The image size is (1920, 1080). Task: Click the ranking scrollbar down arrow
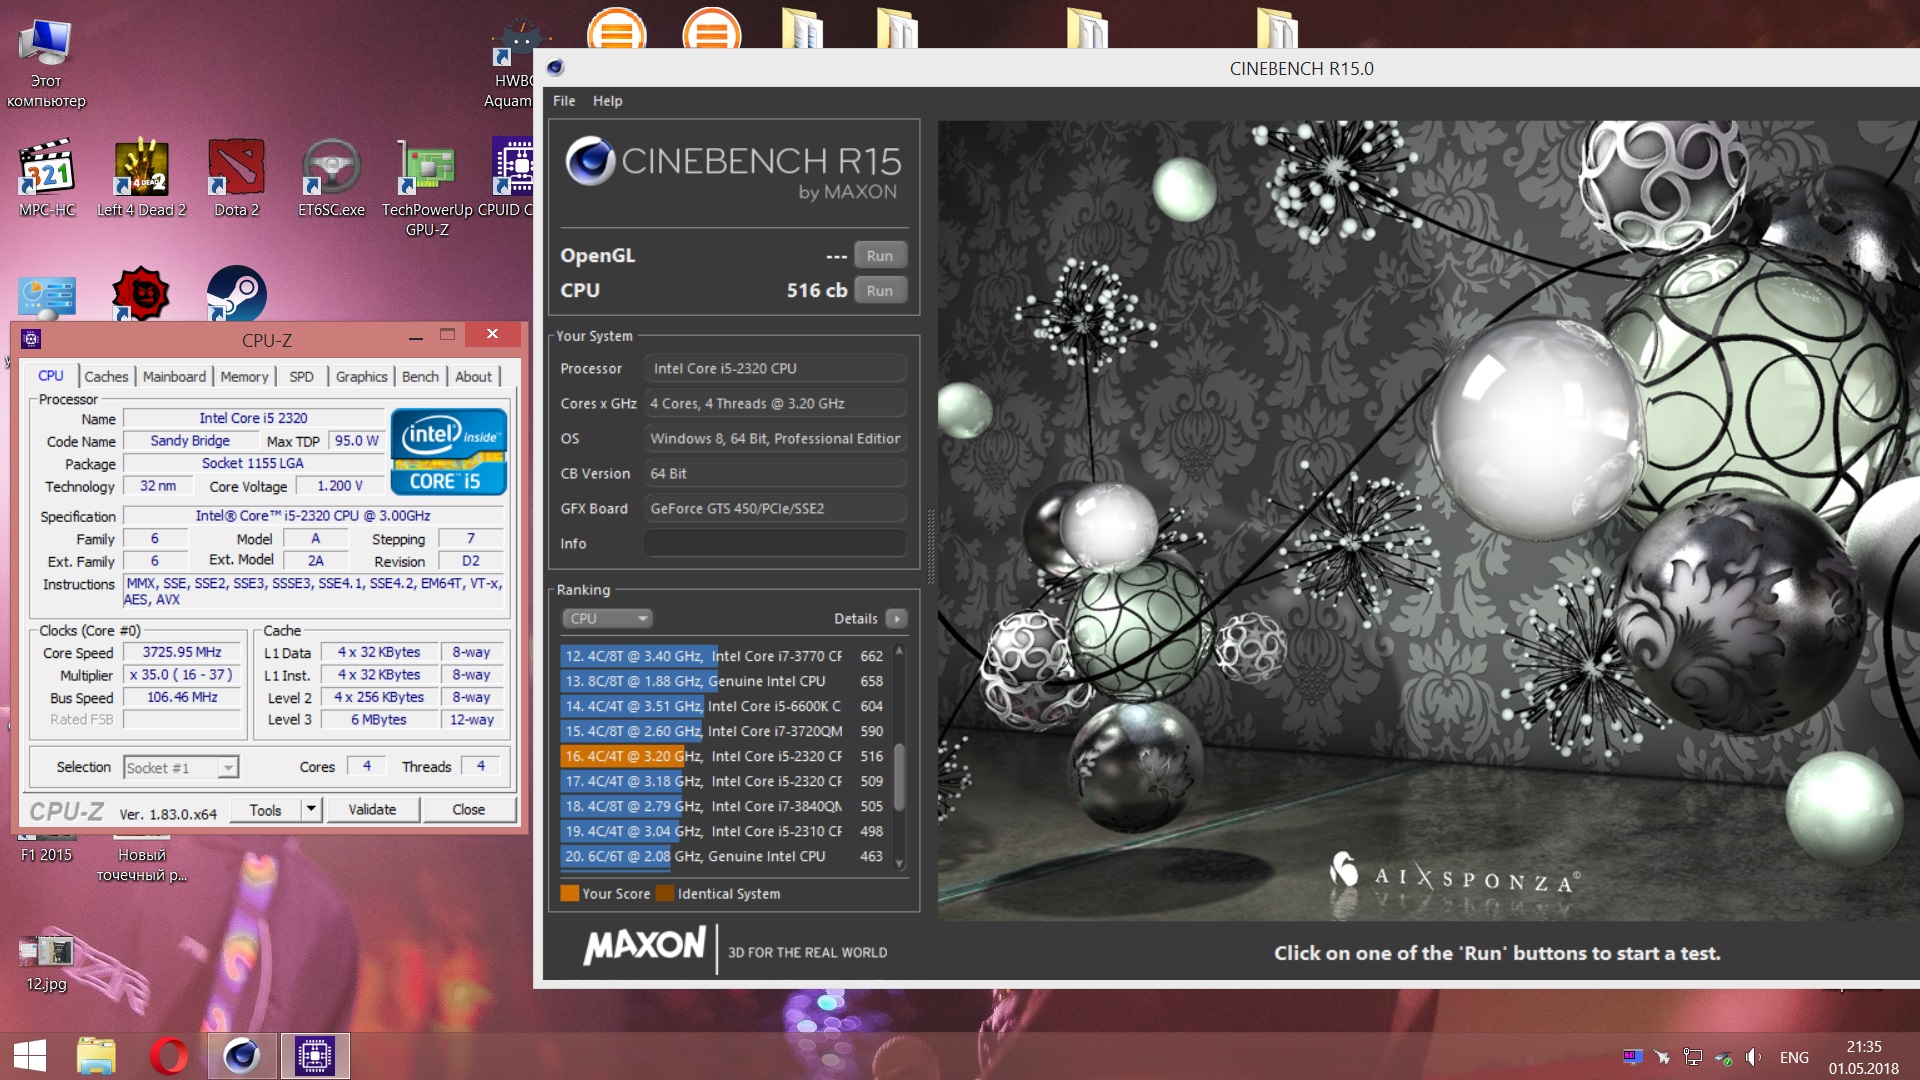[x=899, y=864]
